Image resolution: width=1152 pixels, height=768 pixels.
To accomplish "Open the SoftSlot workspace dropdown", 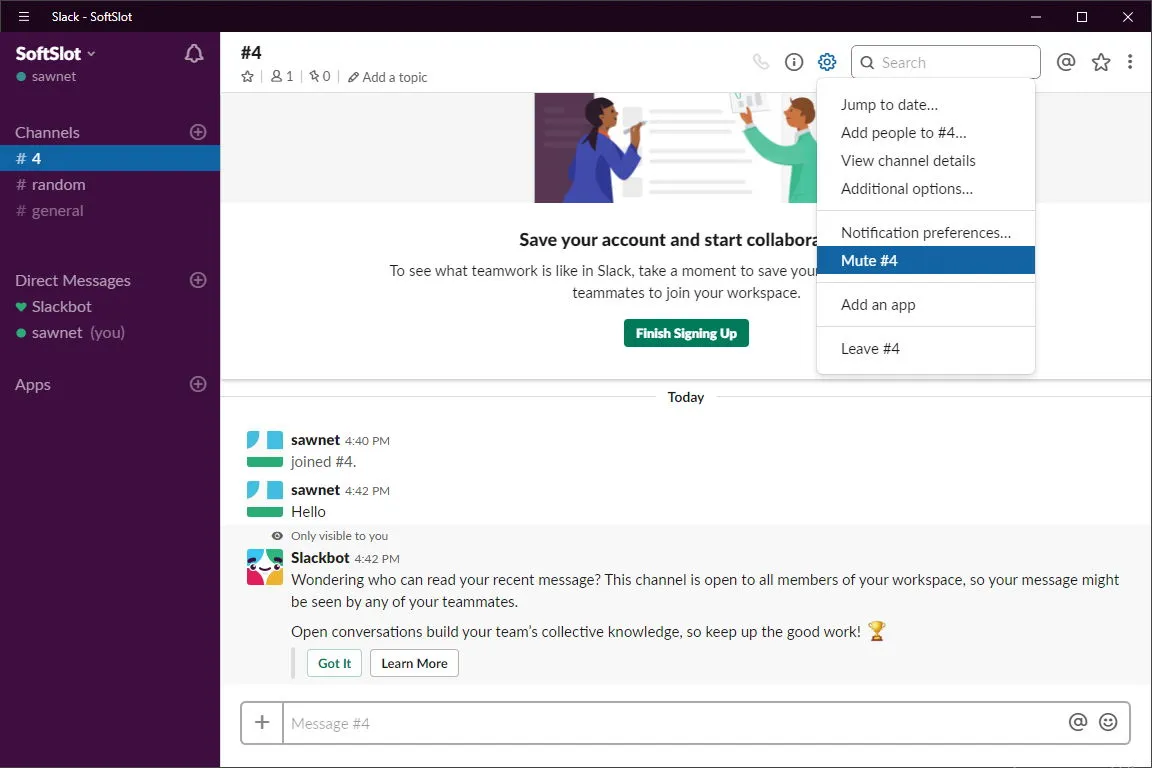I will (56, 54).
